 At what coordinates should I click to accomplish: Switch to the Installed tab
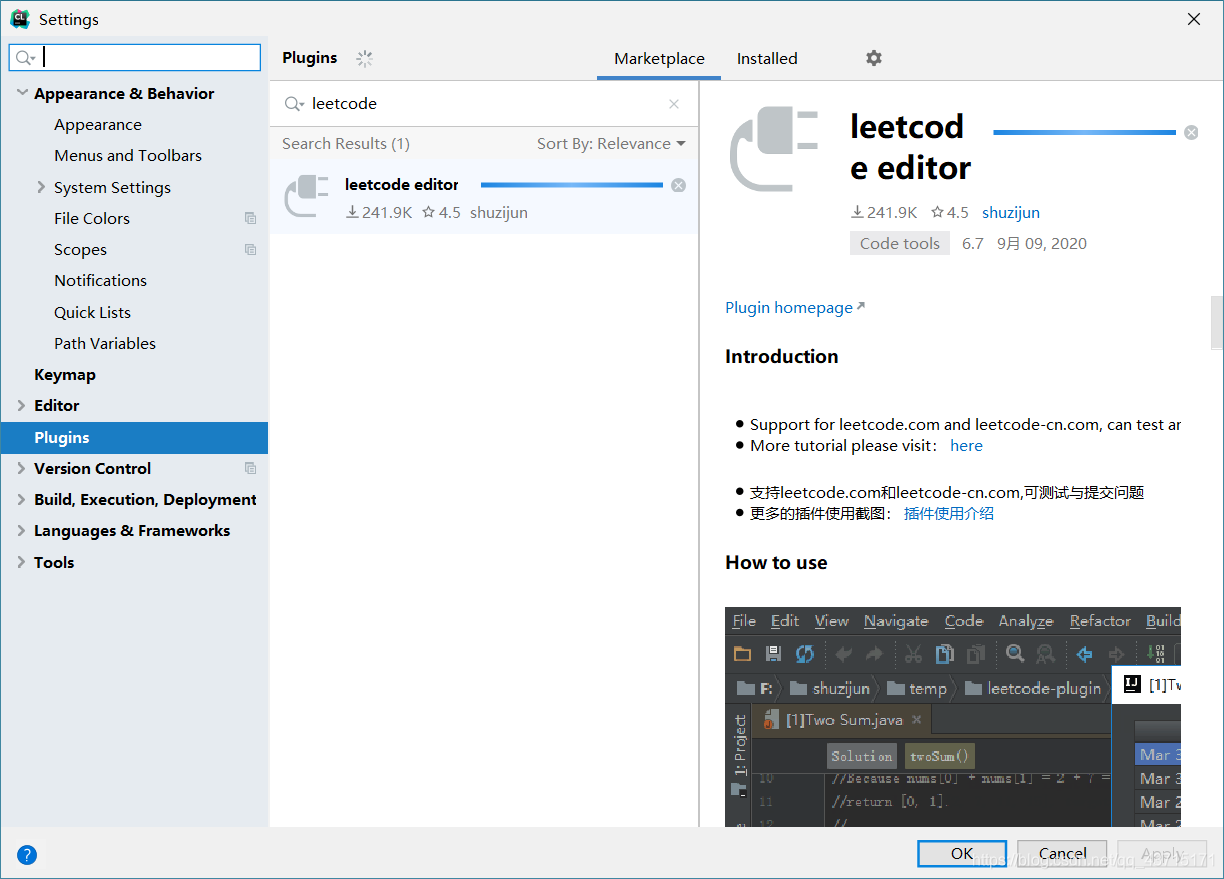(x=767, y=59)
